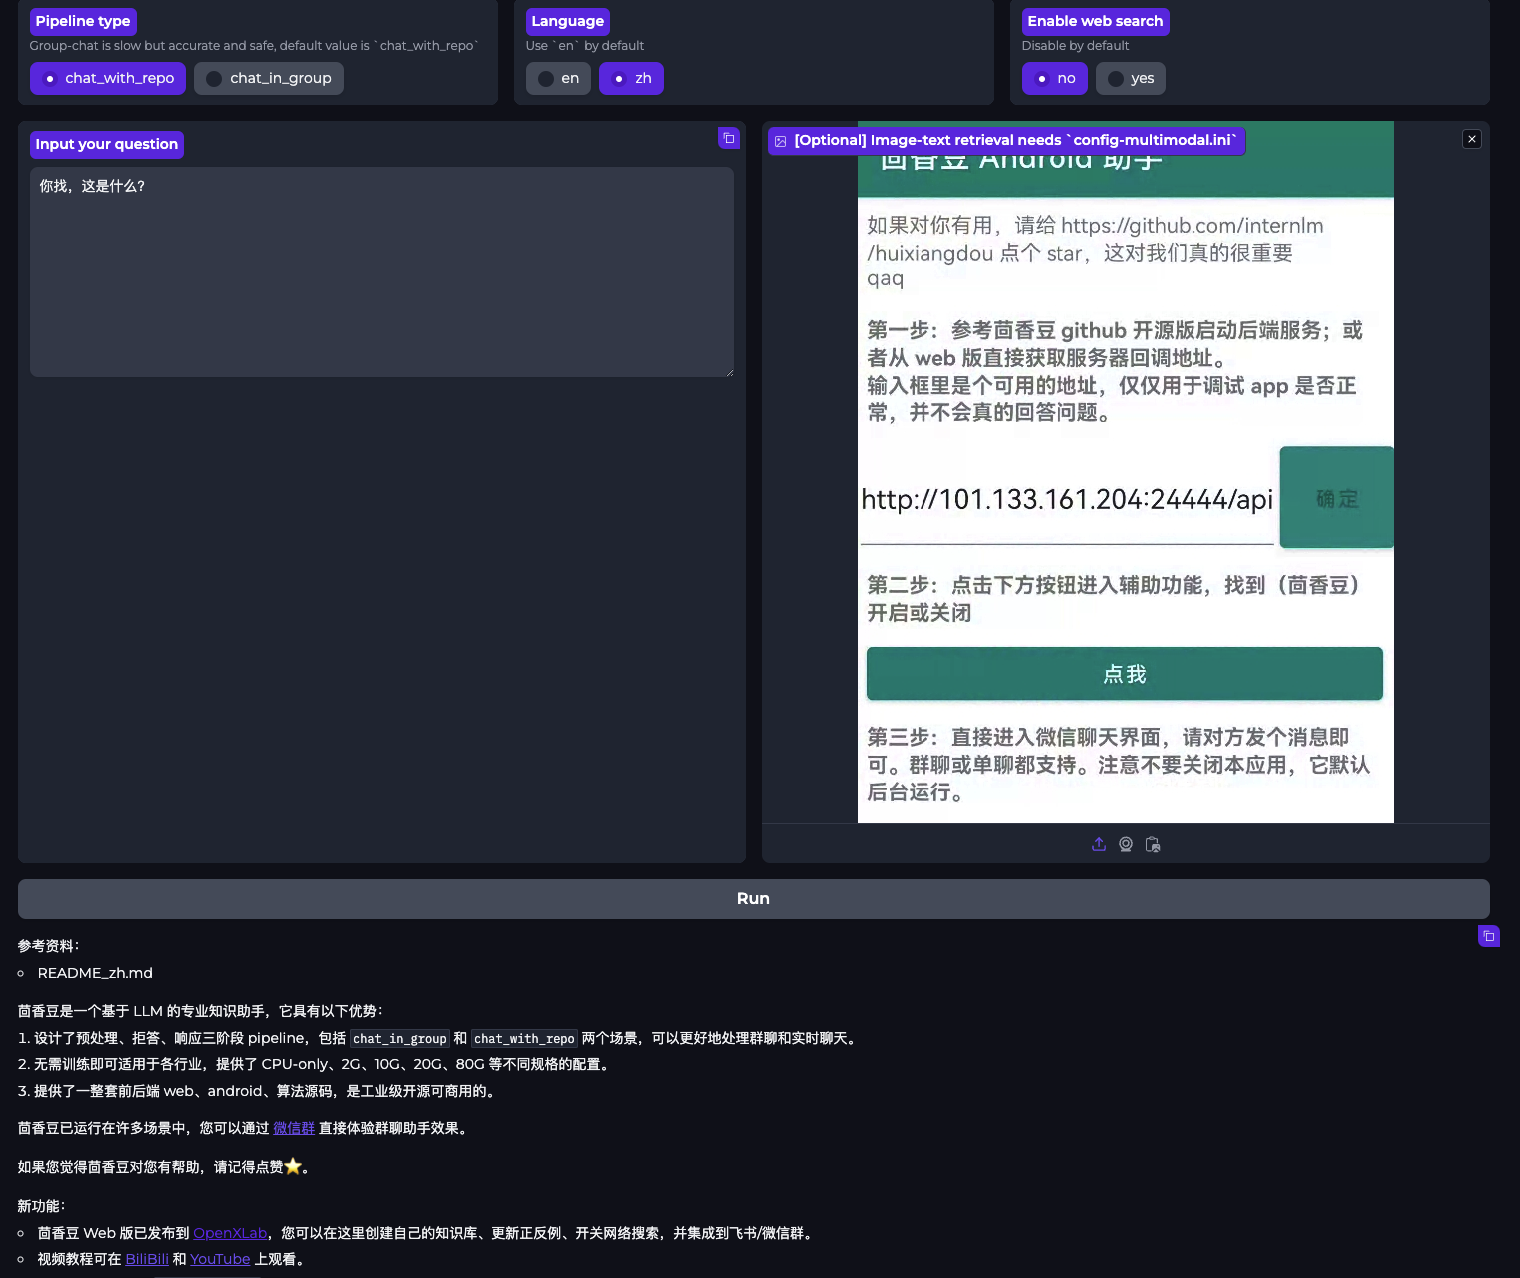The width and height of the screenshot is (1520, 1278).
Task: Click the image icon beside Image-text retrieval label
Action: click(x=781, y=141)
